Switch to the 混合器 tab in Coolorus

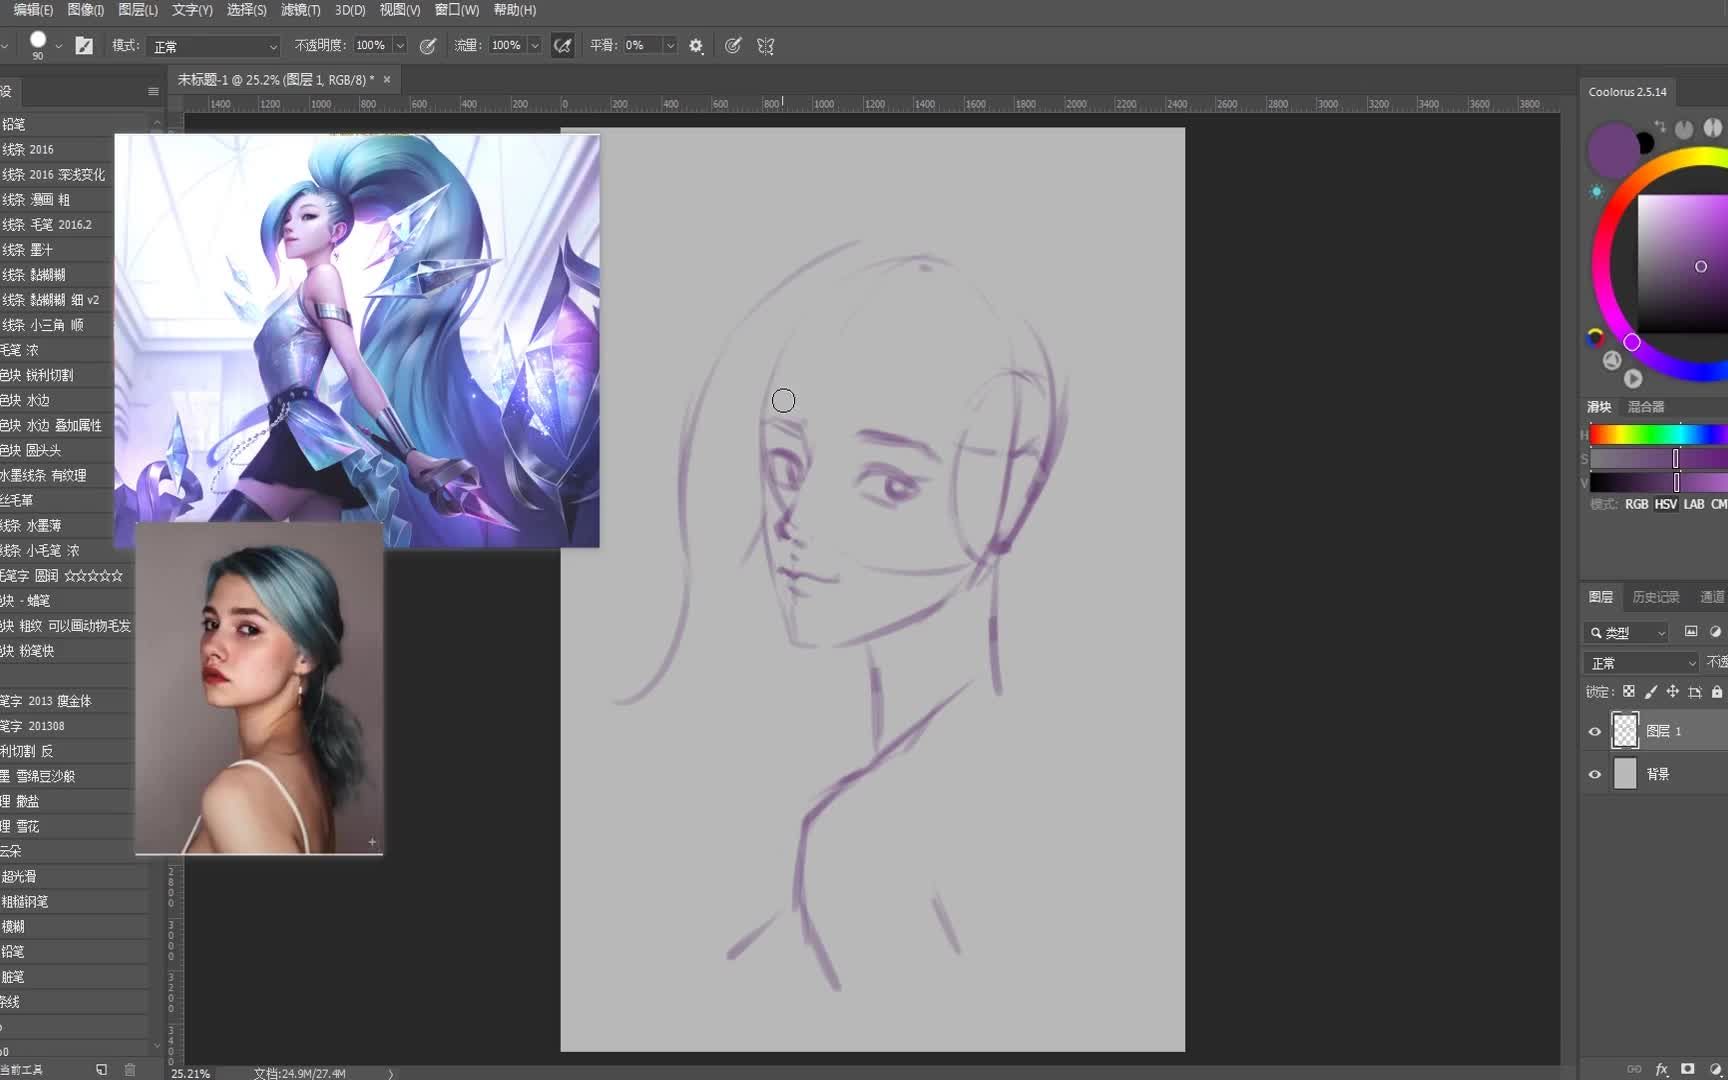coord(1646,407)
